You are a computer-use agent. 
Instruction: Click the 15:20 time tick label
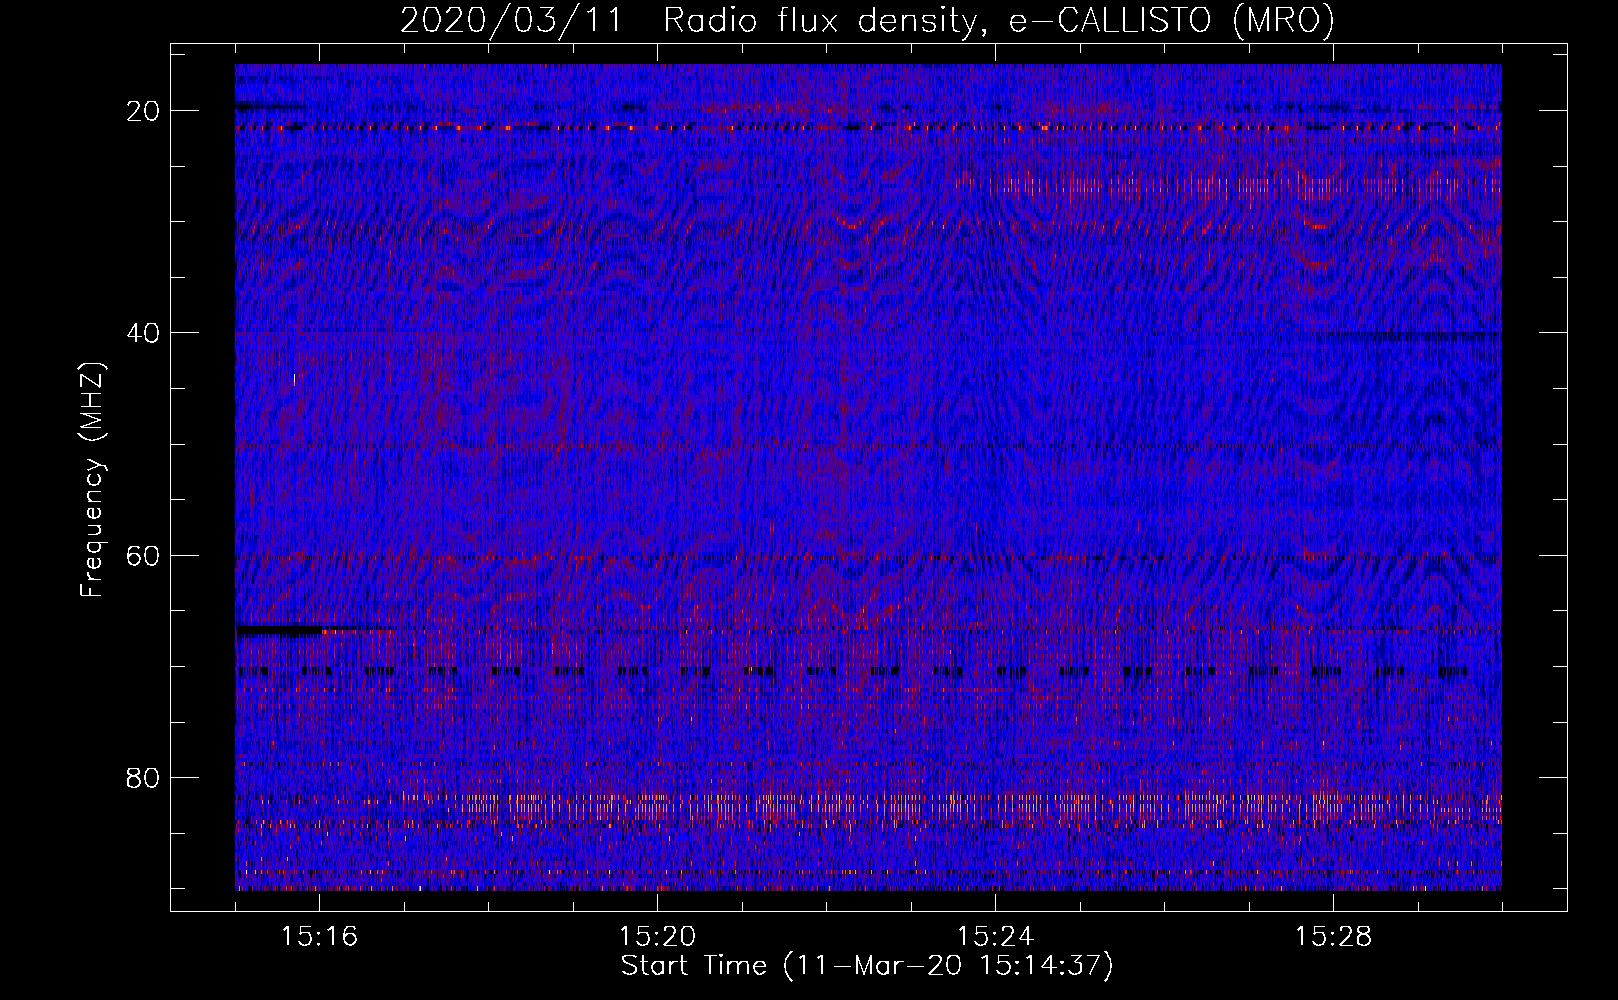[x=657, y=937]
